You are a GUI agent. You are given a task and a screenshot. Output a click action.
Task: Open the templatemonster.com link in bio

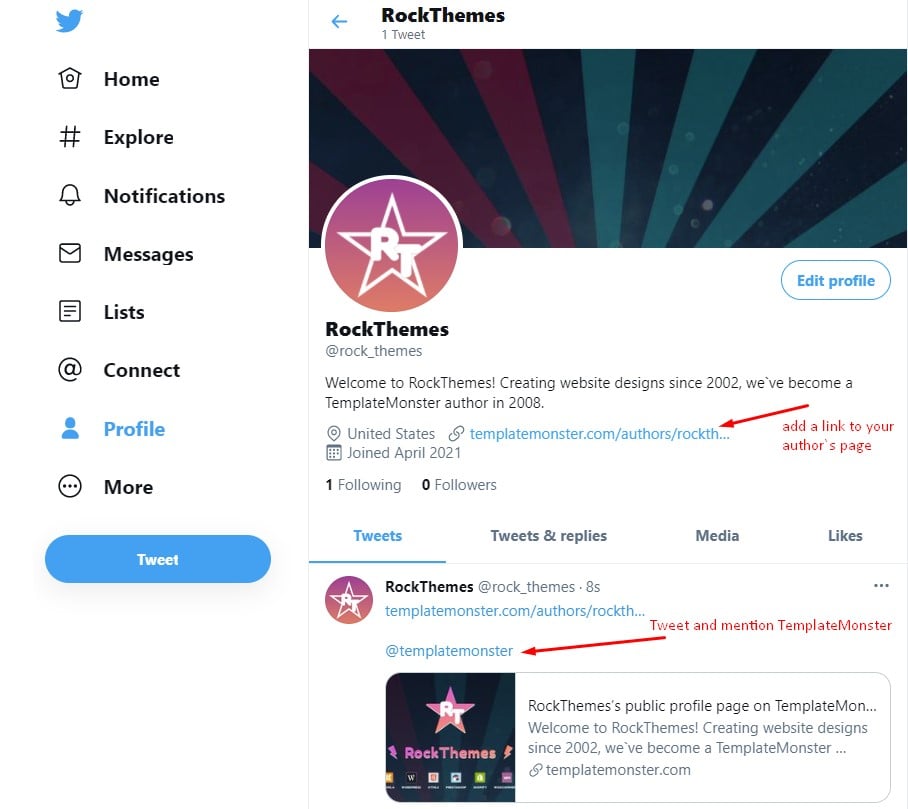click(x=599, y=434)
